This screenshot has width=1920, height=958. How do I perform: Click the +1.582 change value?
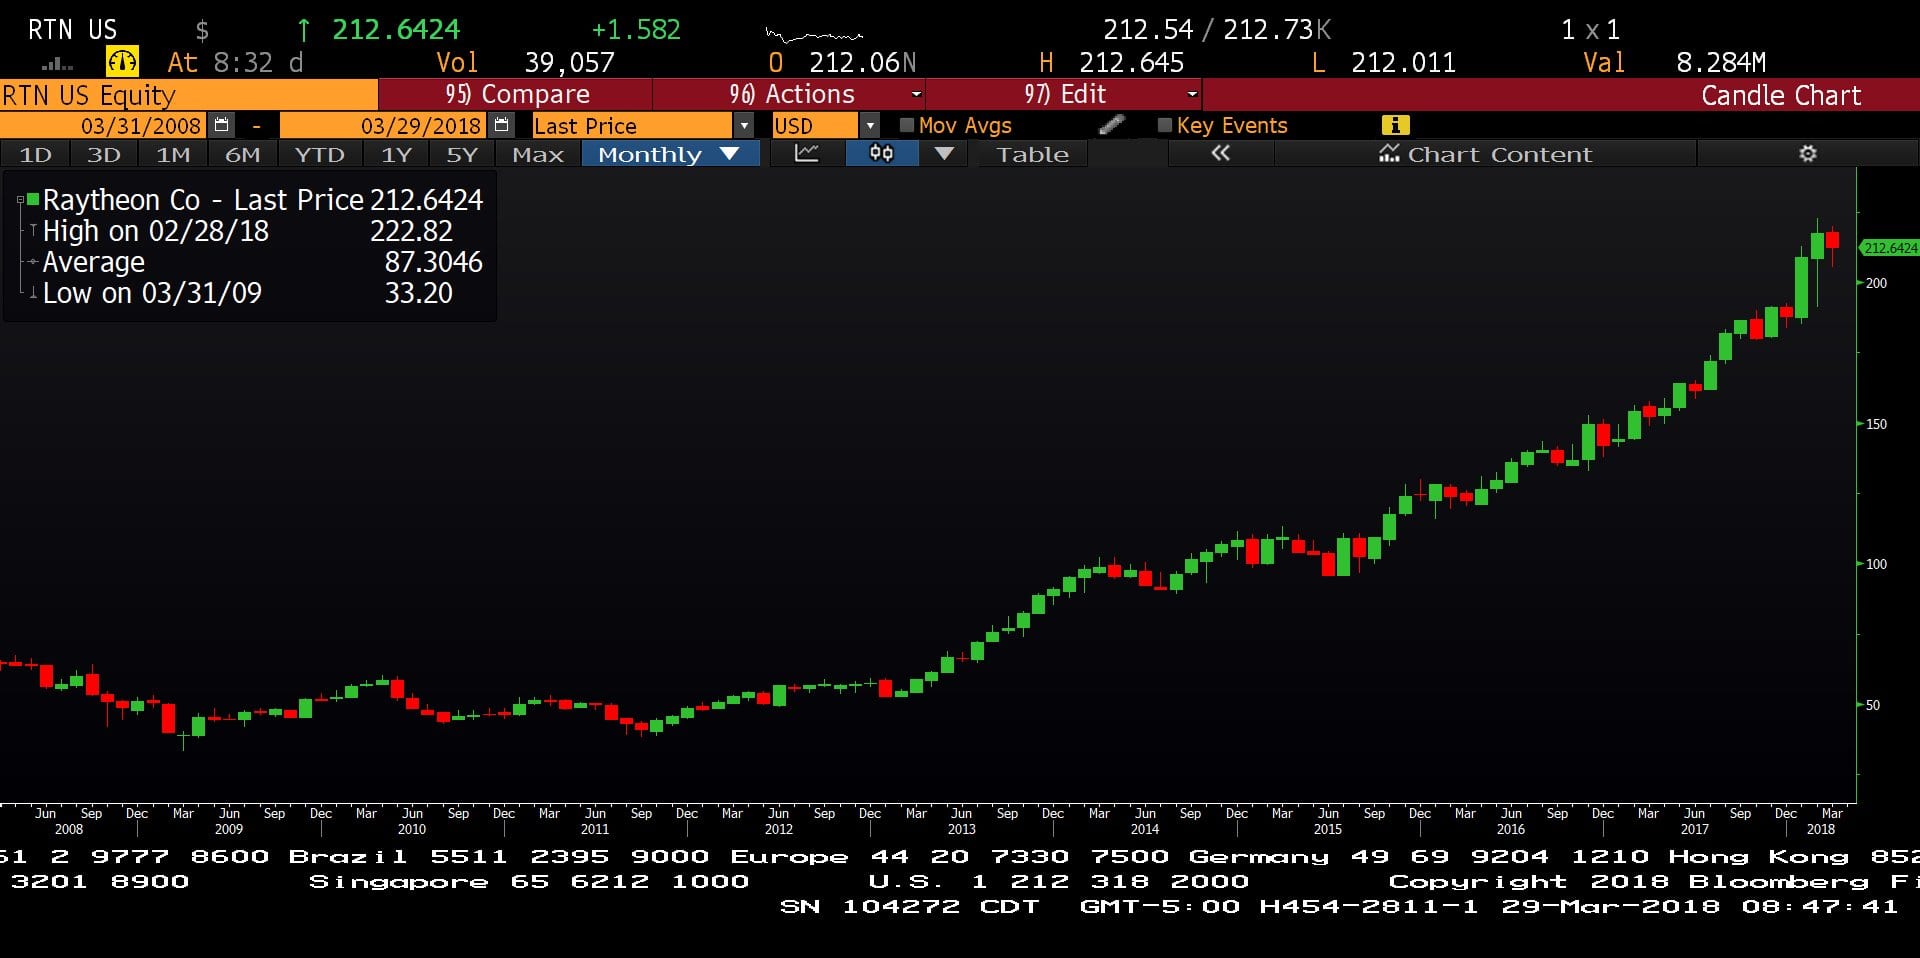636,30
